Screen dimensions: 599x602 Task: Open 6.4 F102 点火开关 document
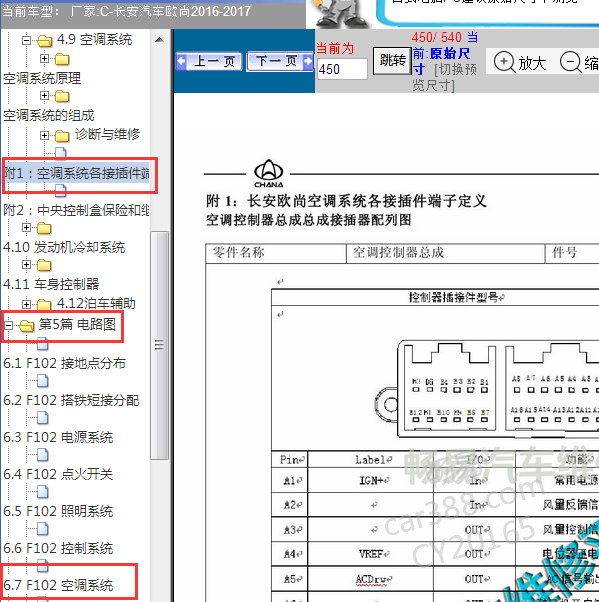pyautogui.click(x=58, y=474)
